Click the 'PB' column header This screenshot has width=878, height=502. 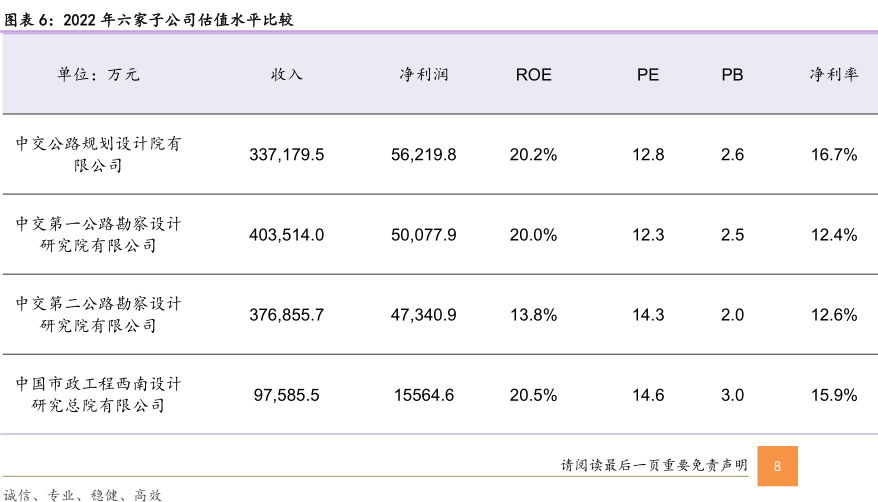(732, 75)
